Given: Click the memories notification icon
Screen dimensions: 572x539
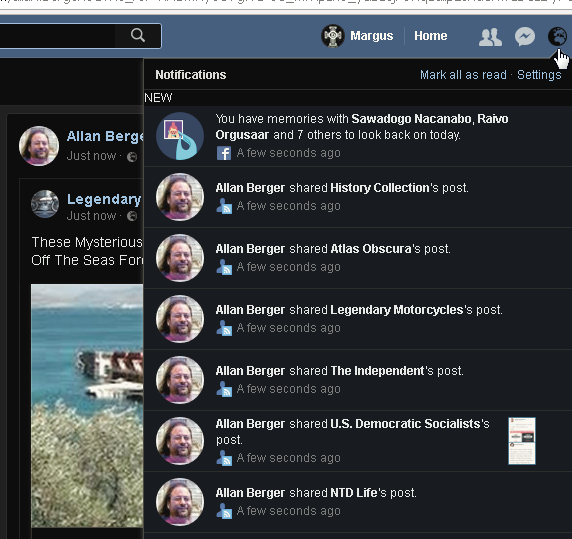Looking at the screenshot, I should (180, 136).
